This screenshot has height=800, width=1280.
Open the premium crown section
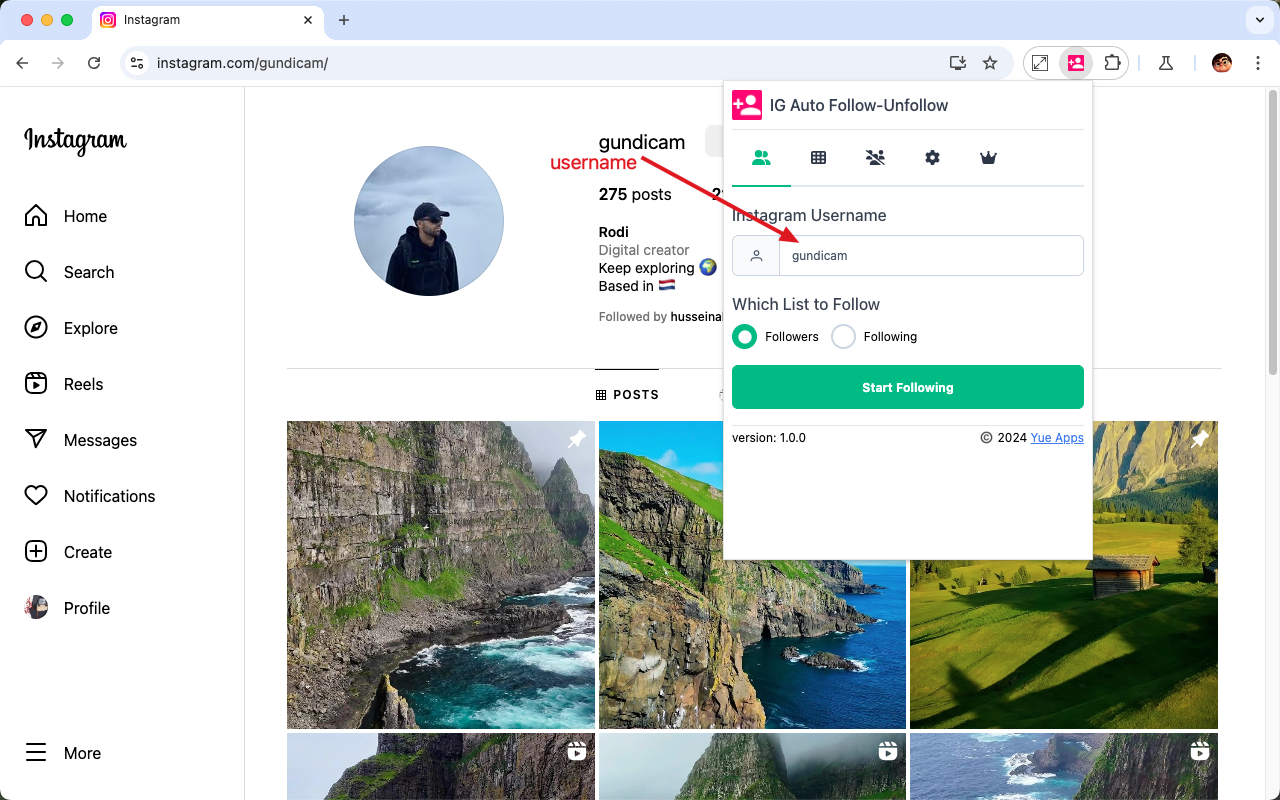[x=988, y=157]
